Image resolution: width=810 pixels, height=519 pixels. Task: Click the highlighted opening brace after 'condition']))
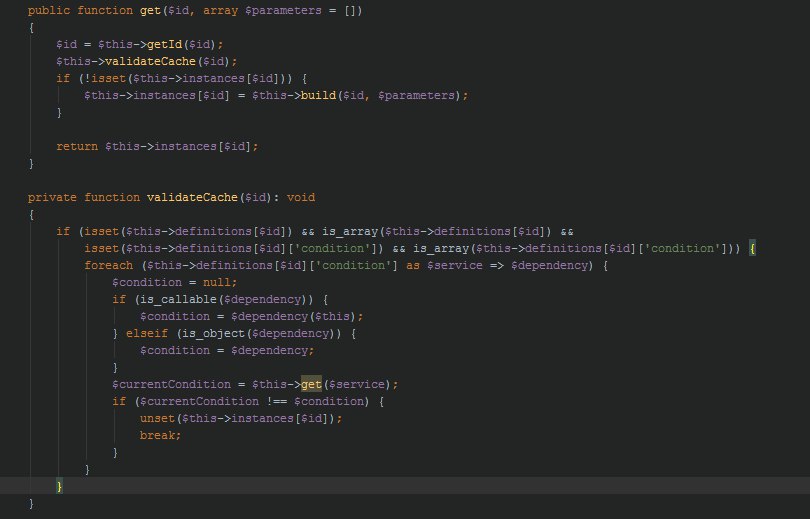coord(753,248)
